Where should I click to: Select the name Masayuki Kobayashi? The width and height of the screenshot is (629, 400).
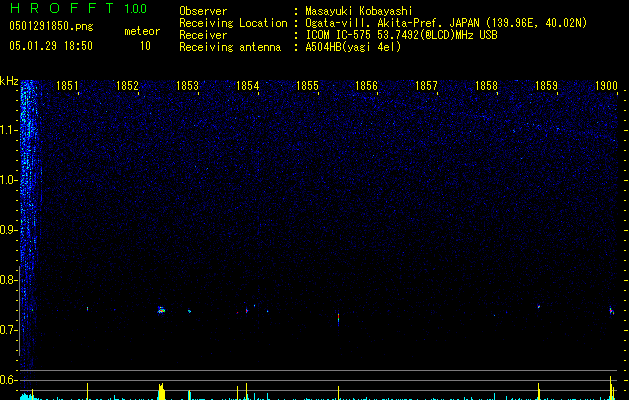(359, 11)
